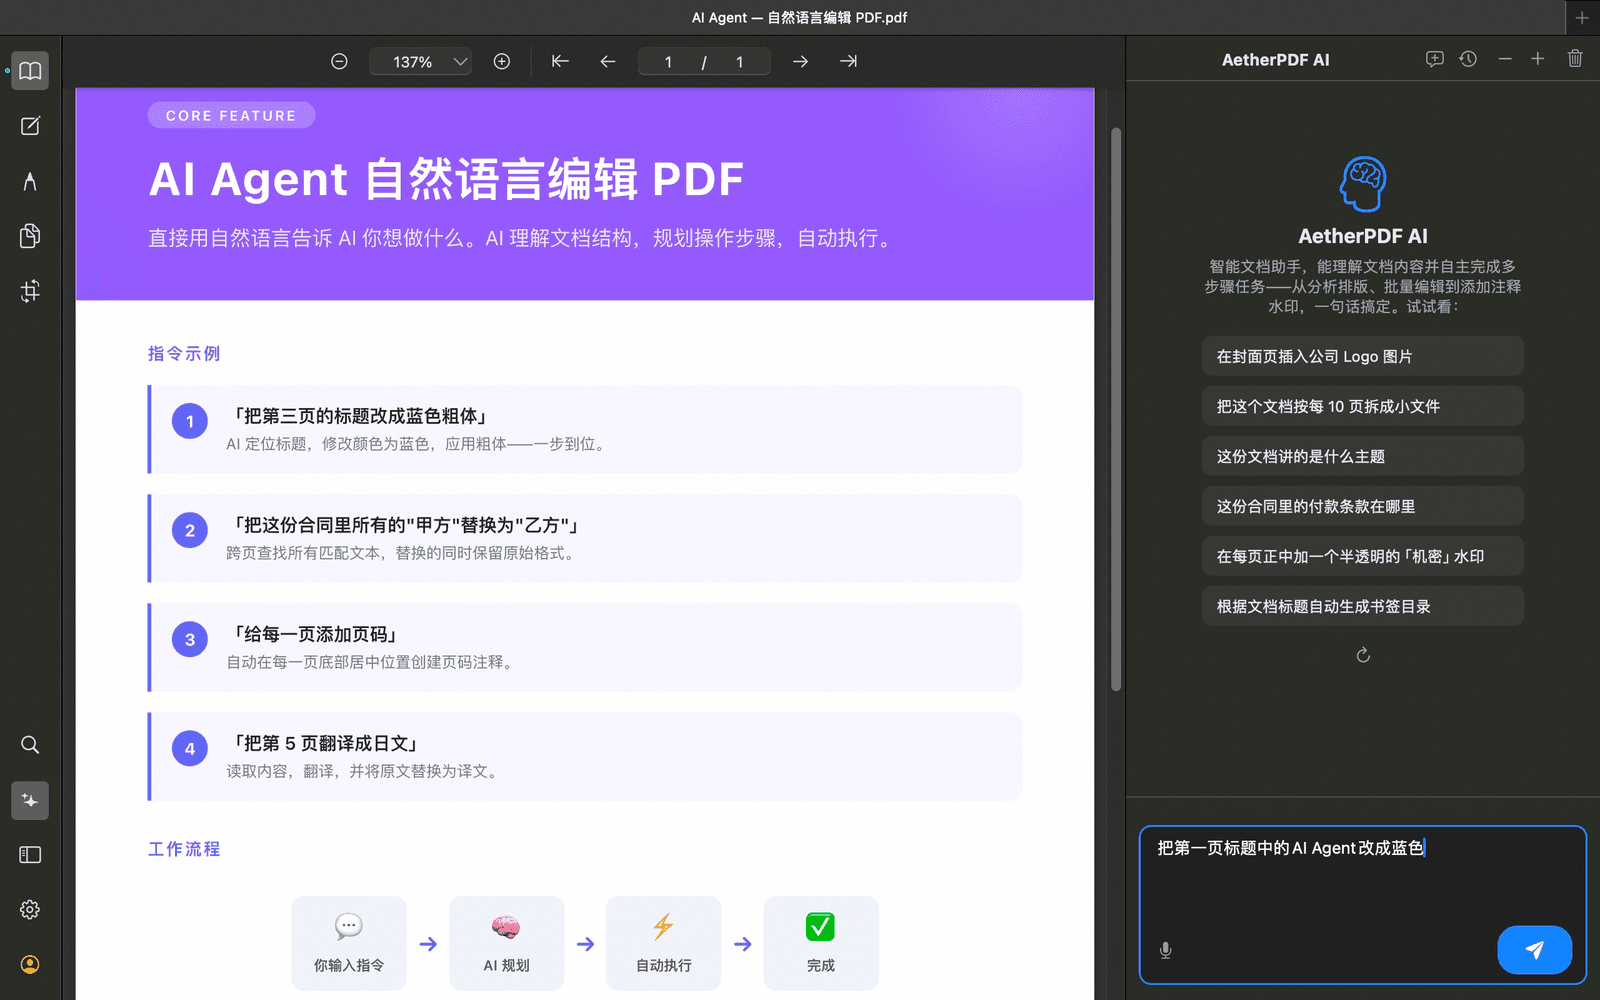The image size is (1600, 1000).
Task: Pick suggestion '根据文档标题自动生成书签目录'
Action: [1363, 606]
